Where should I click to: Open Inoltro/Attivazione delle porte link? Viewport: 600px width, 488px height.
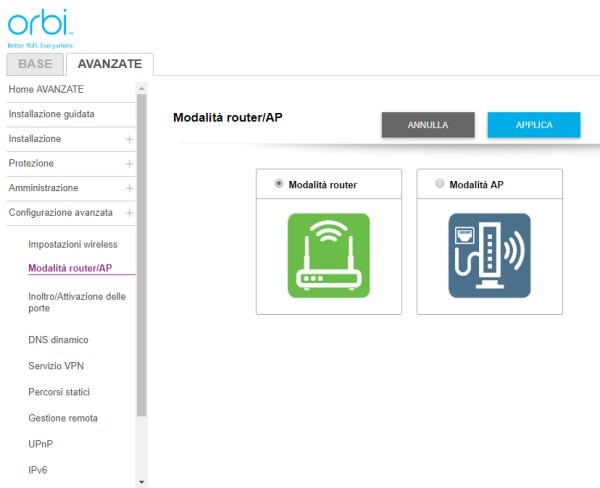point(77,302)
